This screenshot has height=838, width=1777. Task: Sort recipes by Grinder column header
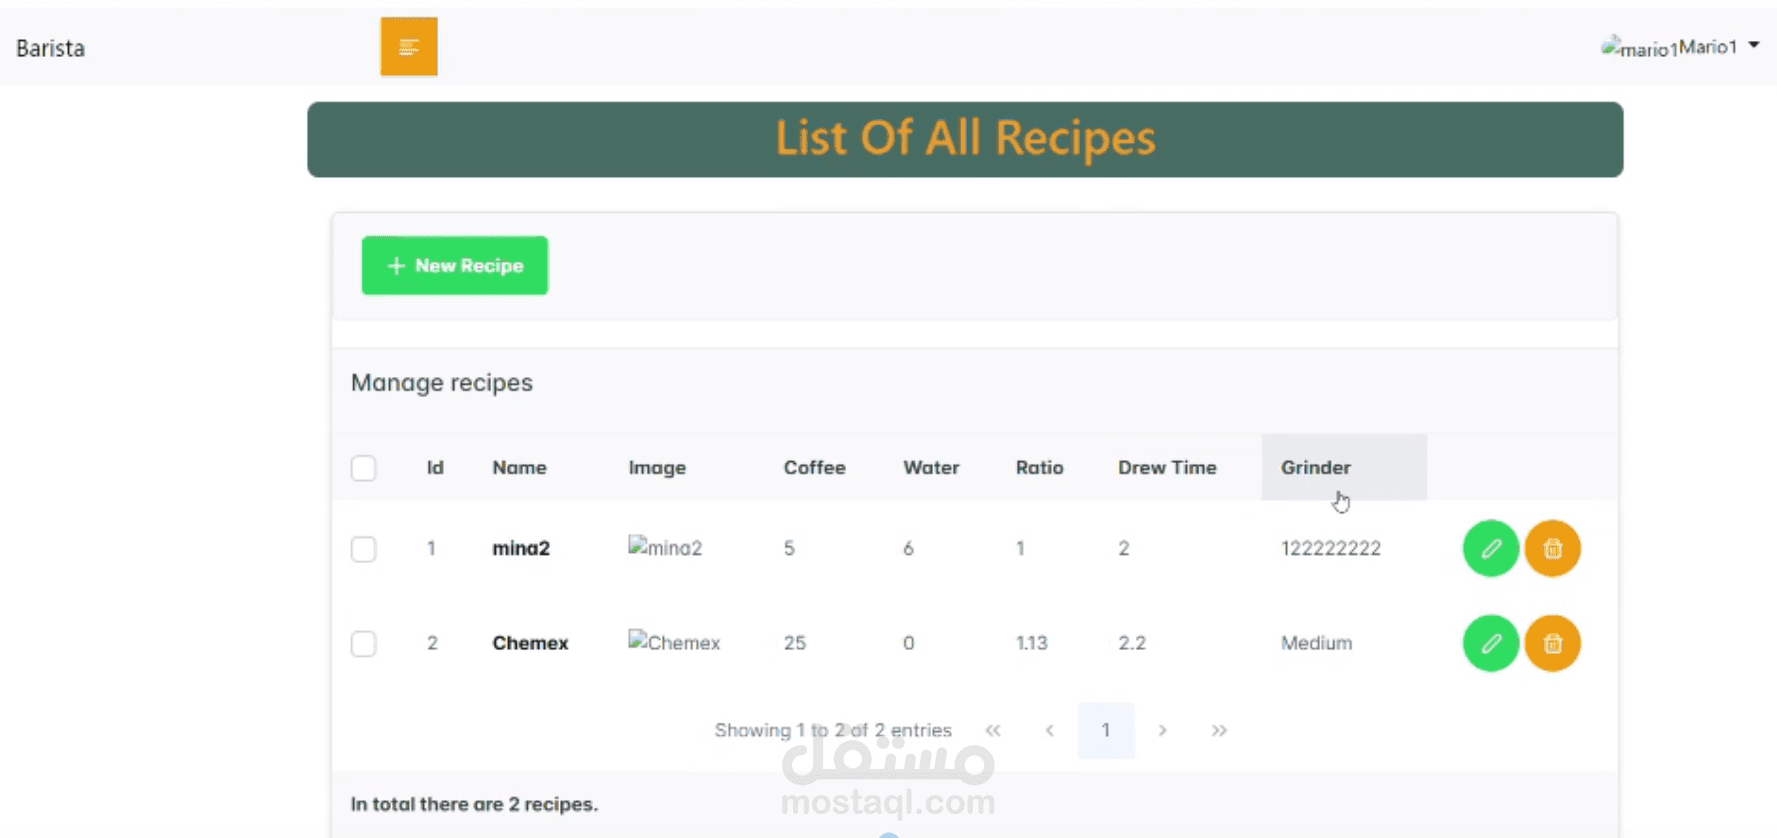tap(1344, 467)
